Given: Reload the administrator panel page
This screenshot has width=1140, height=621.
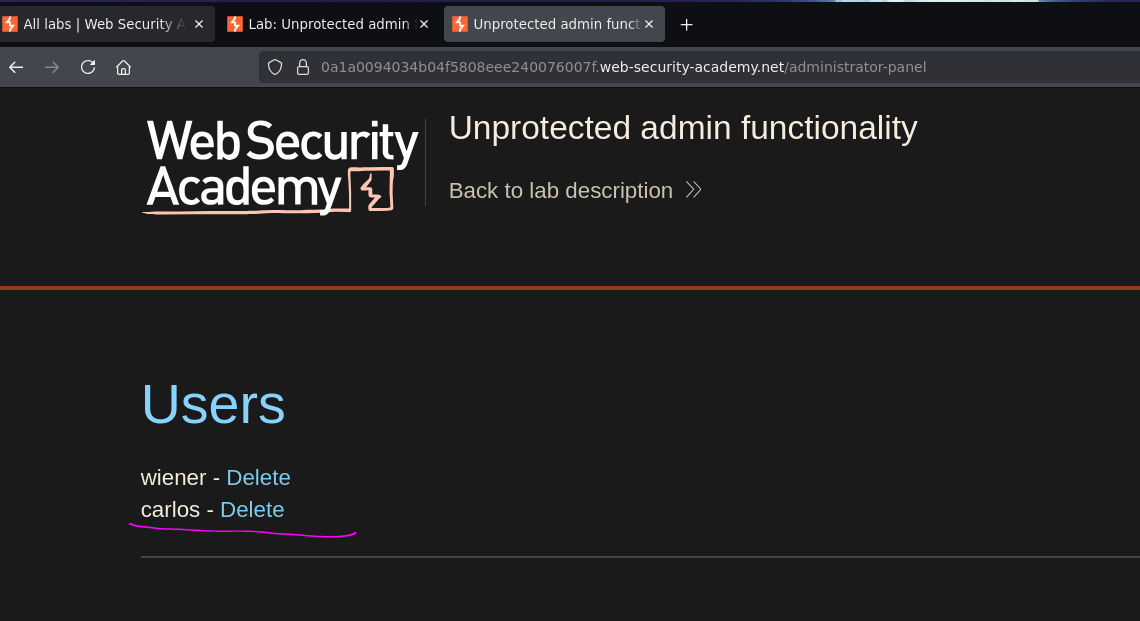Looking at the screenshot, I should pyautogui.click(x=88, y=68).
